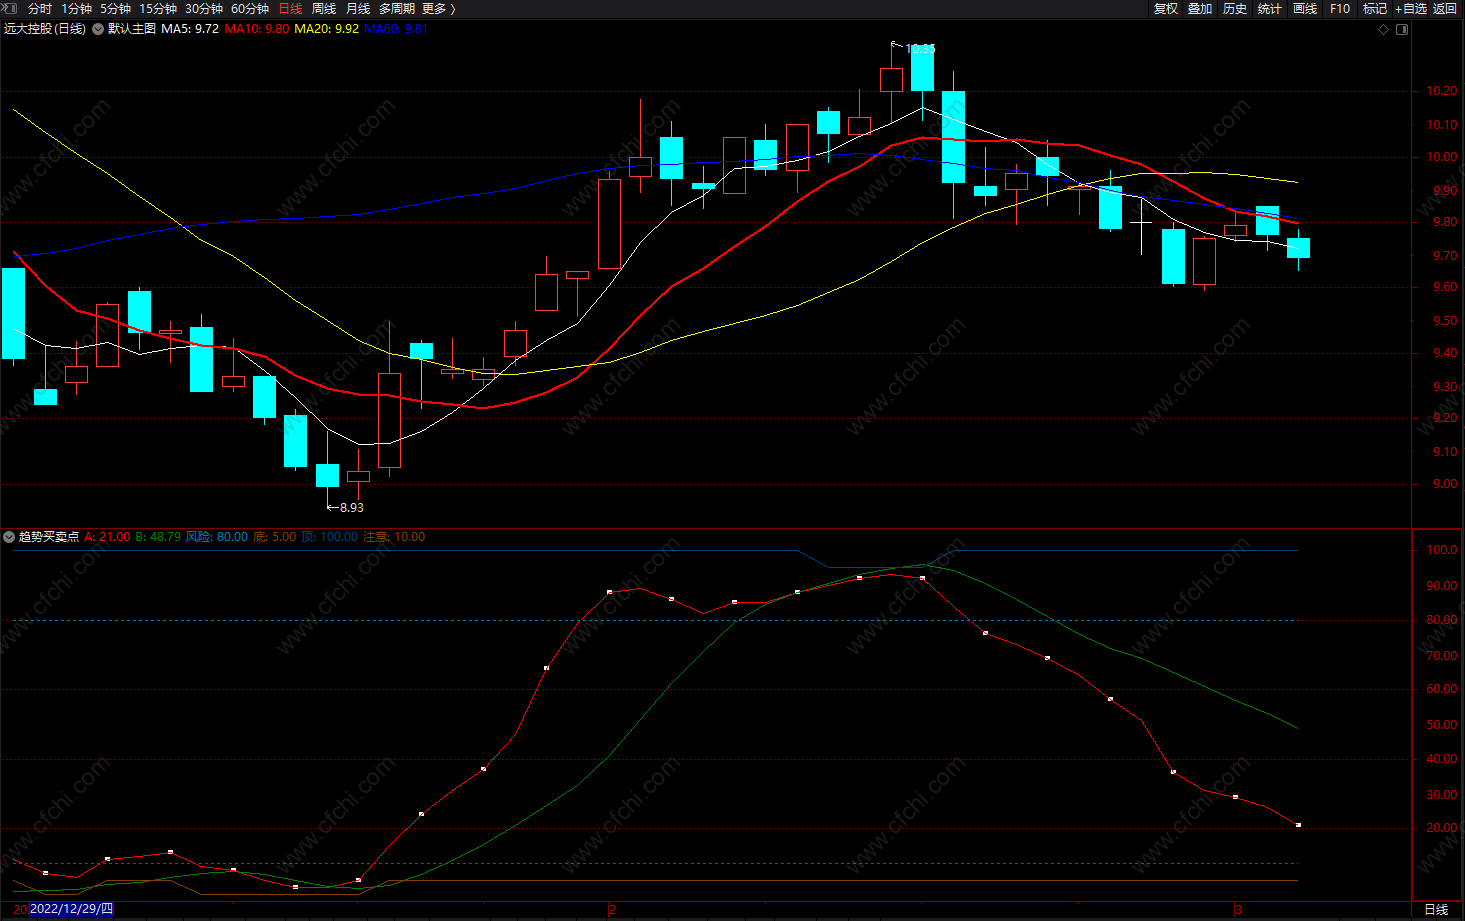The image size is (1465, 921).
Task: Click the month 2 marker on time axis
Action: [613, 909]
